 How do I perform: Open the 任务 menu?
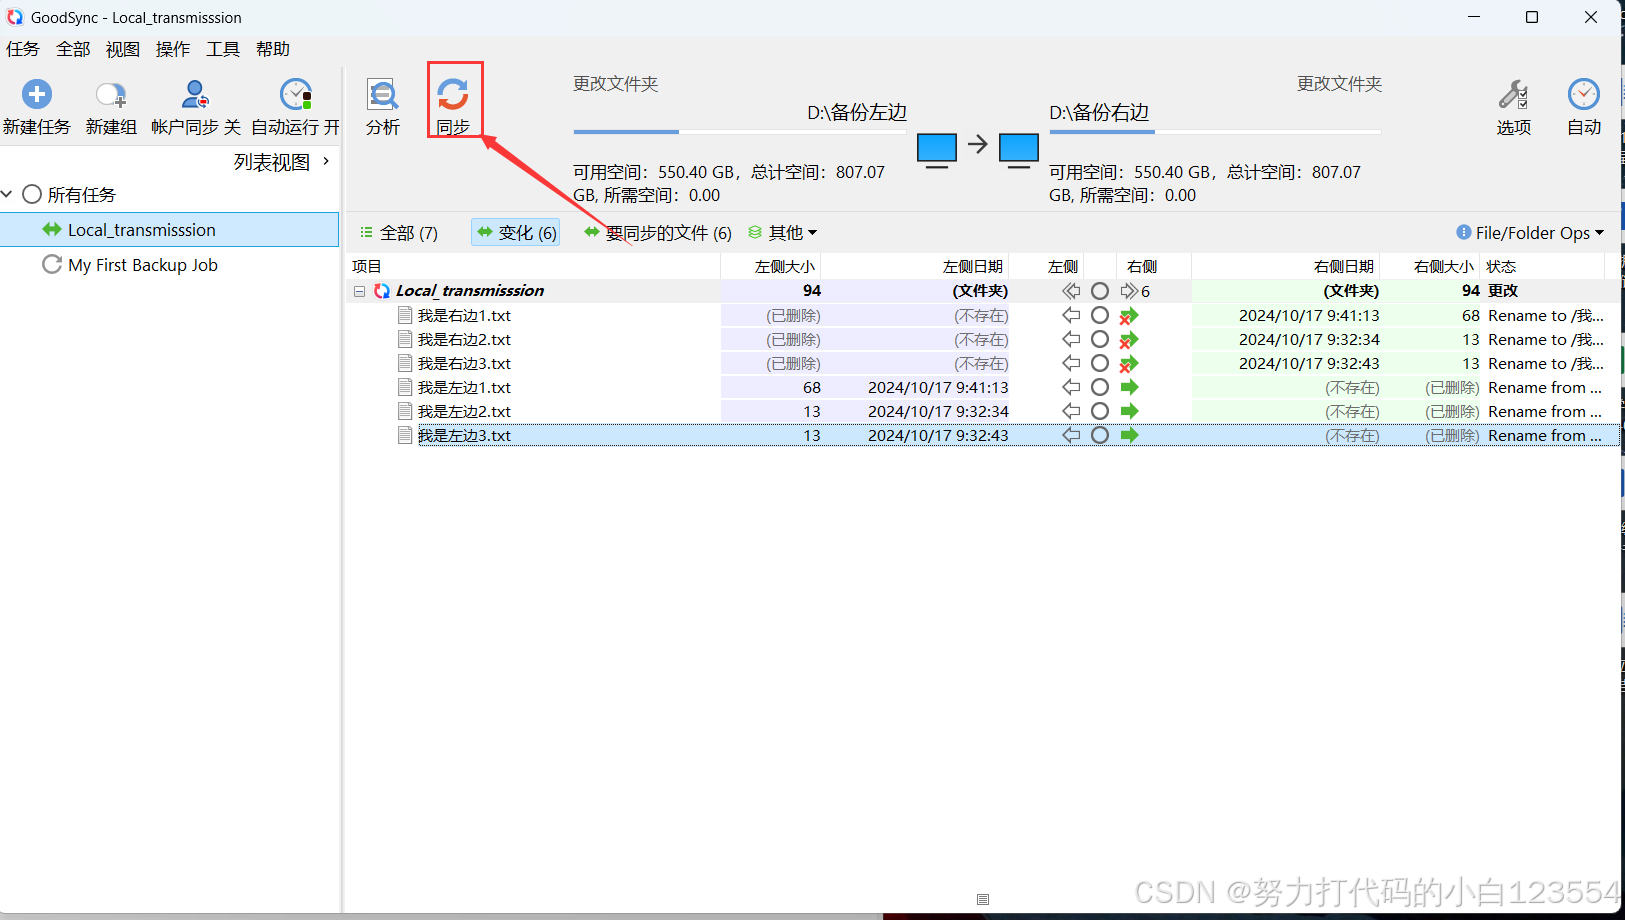(22, 49)
